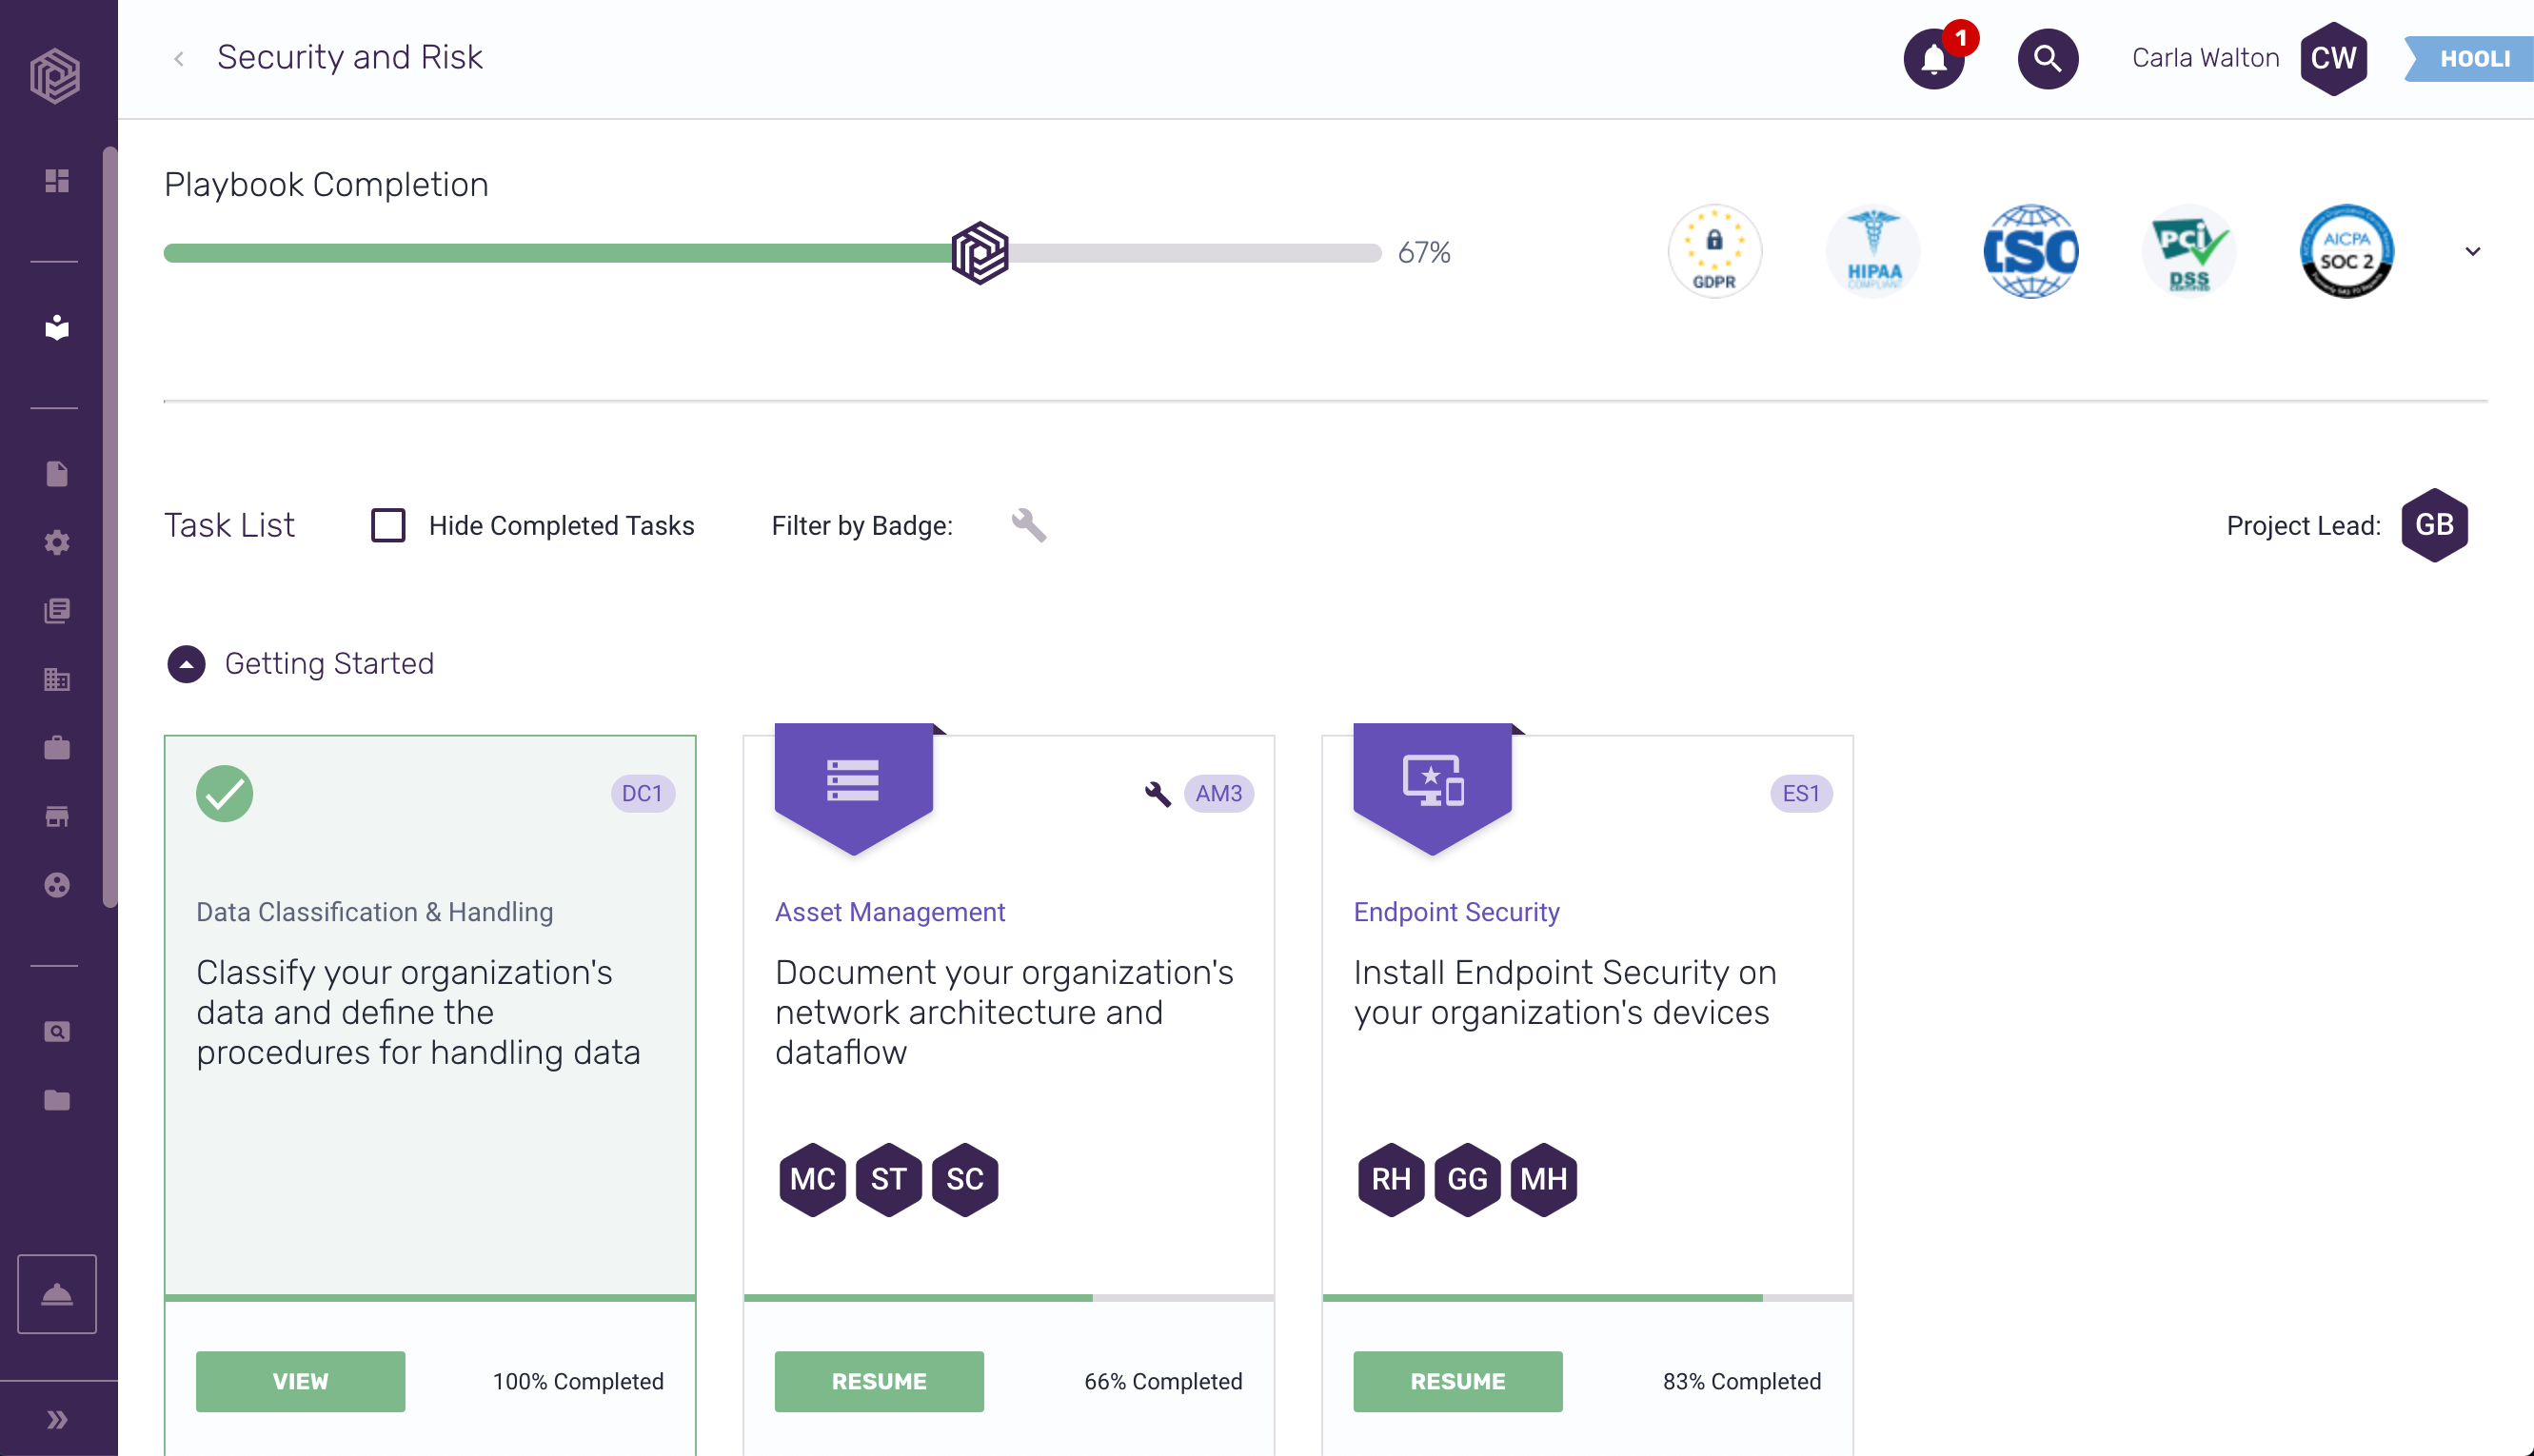Click the ISO certification badge
Image resolution: width=2534 pixels, height=1456 pixels.
(x=2030, y=252)
